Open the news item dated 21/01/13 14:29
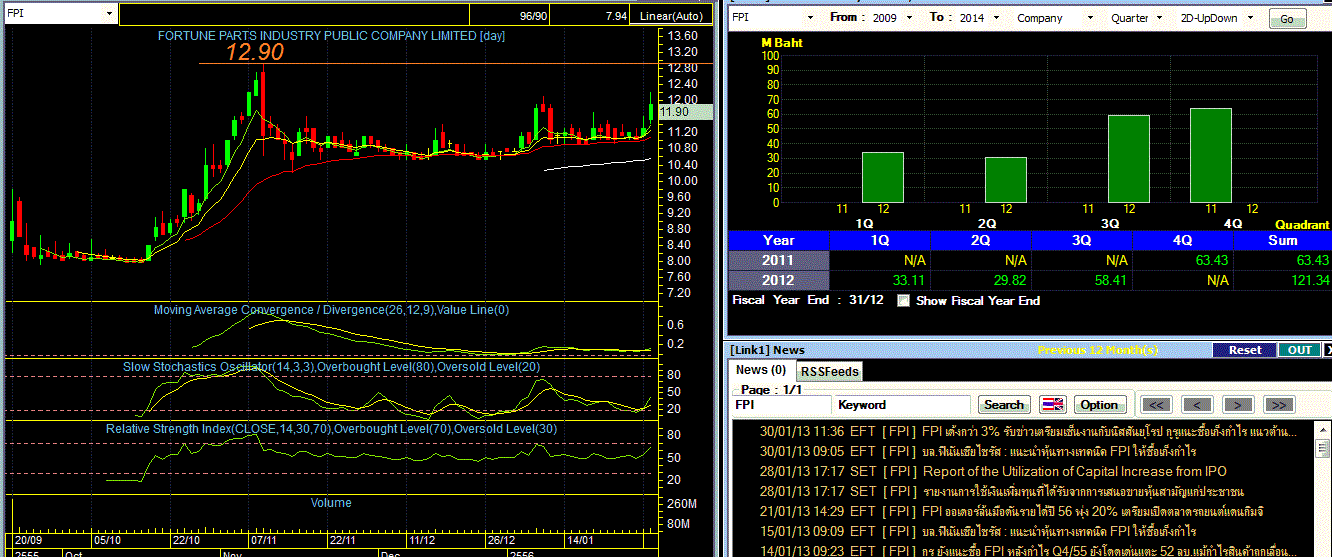The image size is (1332, 557). point(1012,511)
